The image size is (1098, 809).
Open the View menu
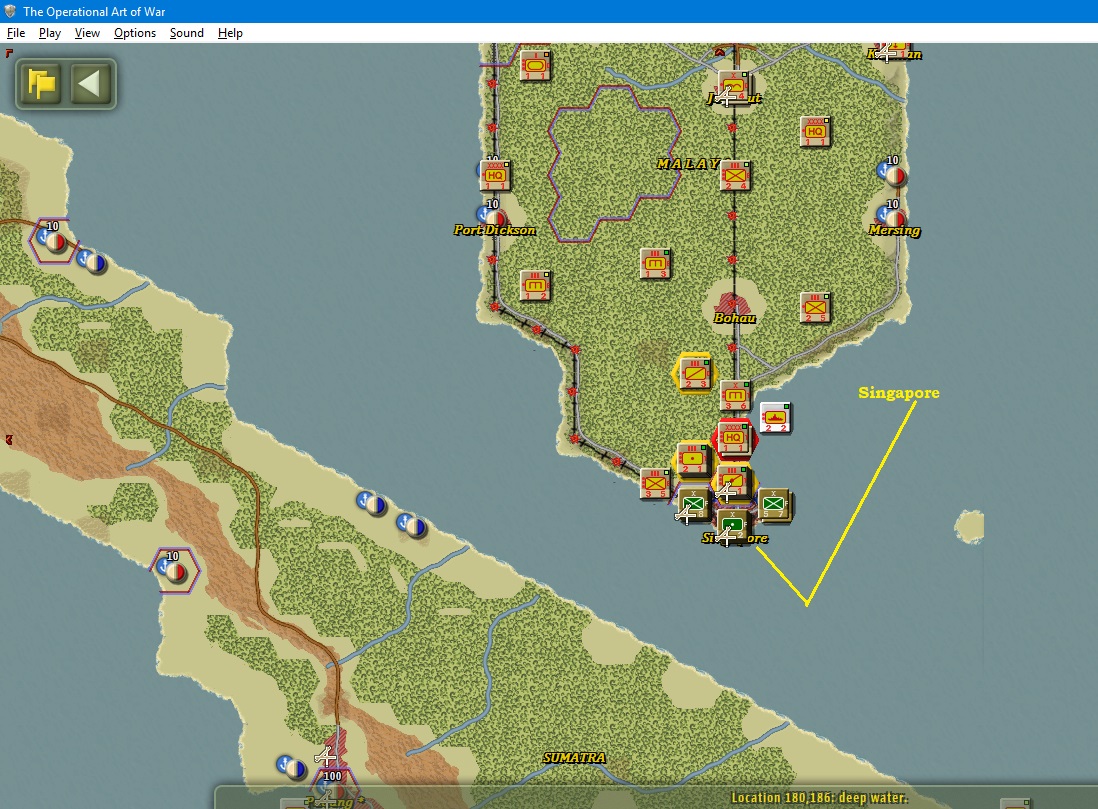tap(88, 33)
